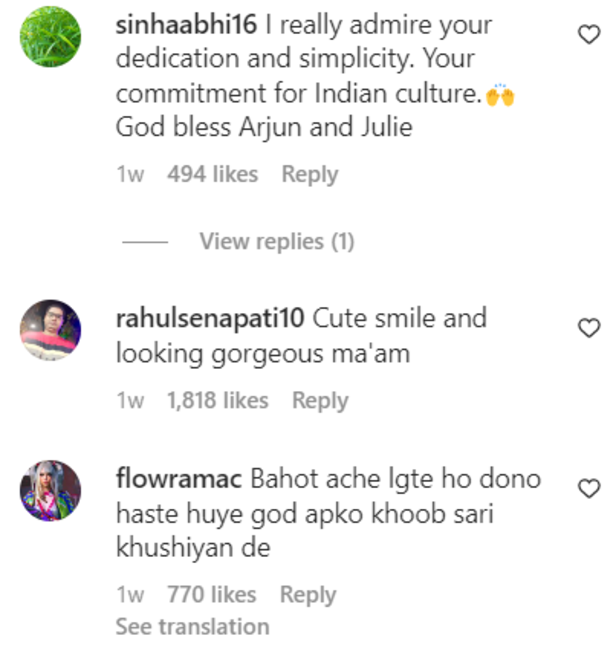The height and width of the screenshot is (659, 616).
Task: Reply to flowramac's comment
Action: pyautogui.click(x=308, y=594)
